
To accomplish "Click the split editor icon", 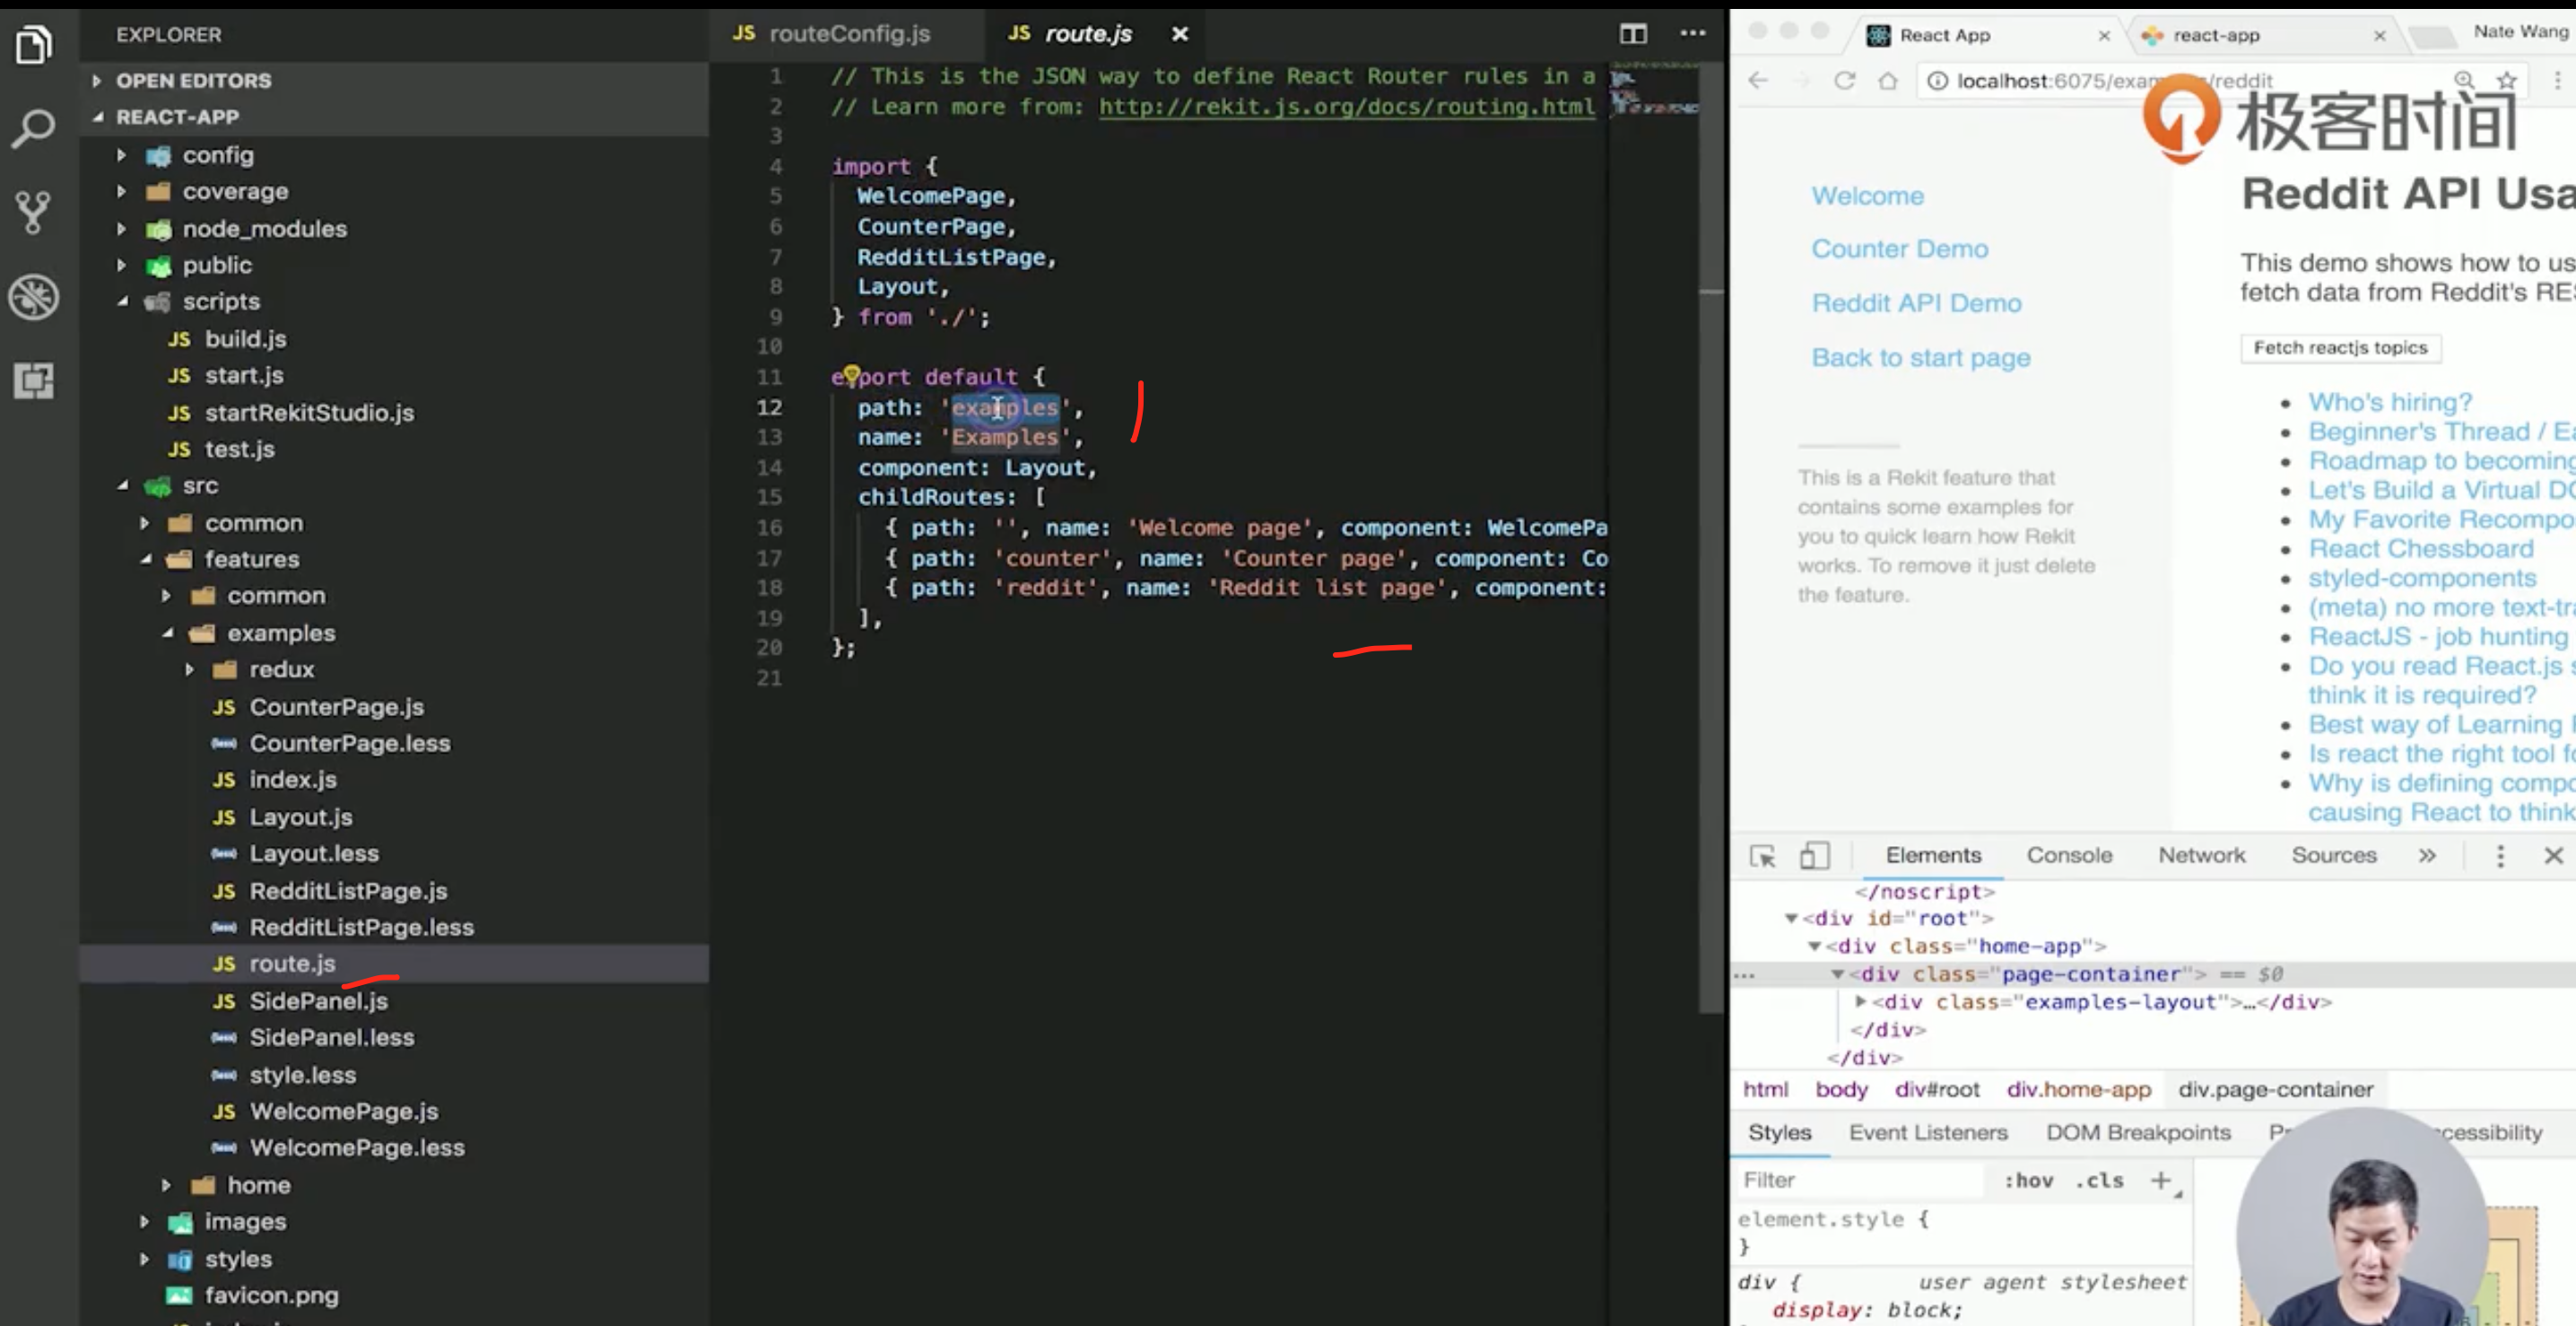I will coord(1632,34).
